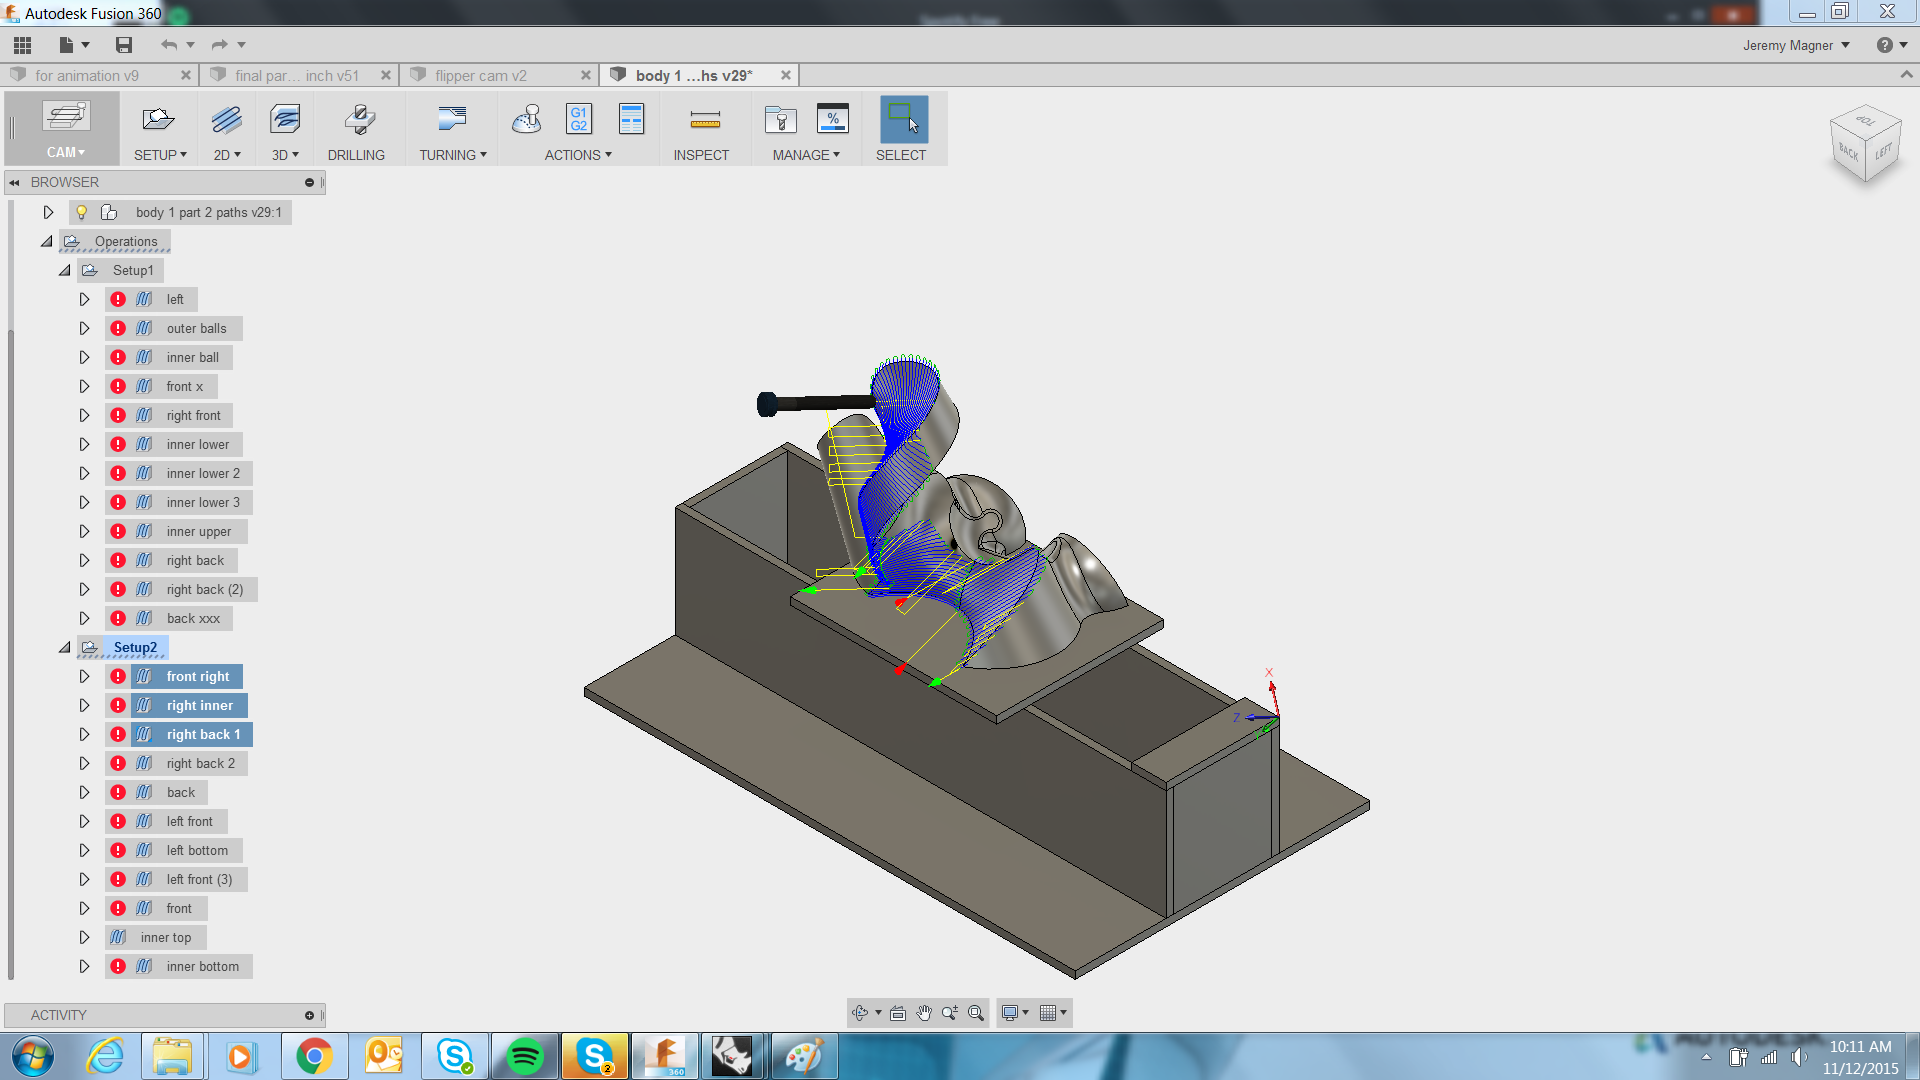The height and width of the screenshot is (1080, 1920).
Task: Click the Look At icon
Action: (x=898, y=1013)
